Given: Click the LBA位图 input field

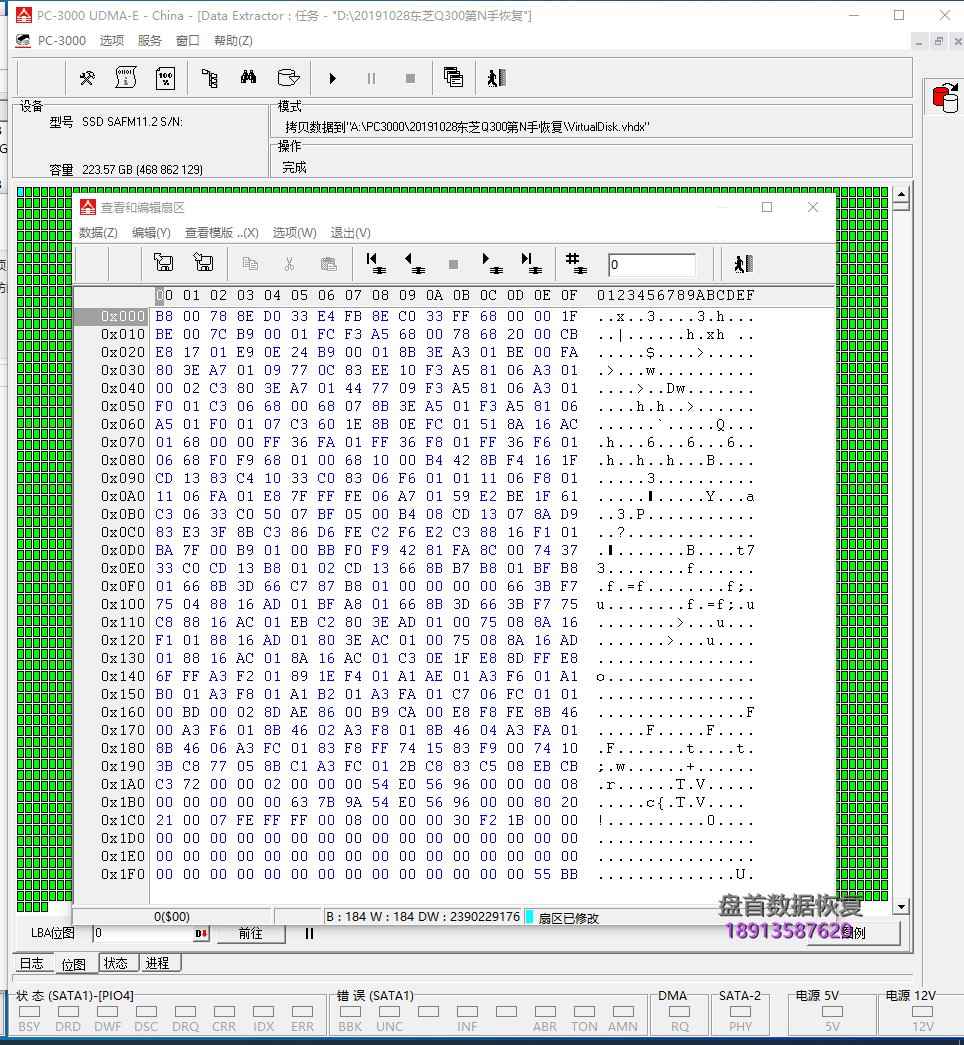Looking at the screenshot, I should pyautogui.click(x=143, y=933).
